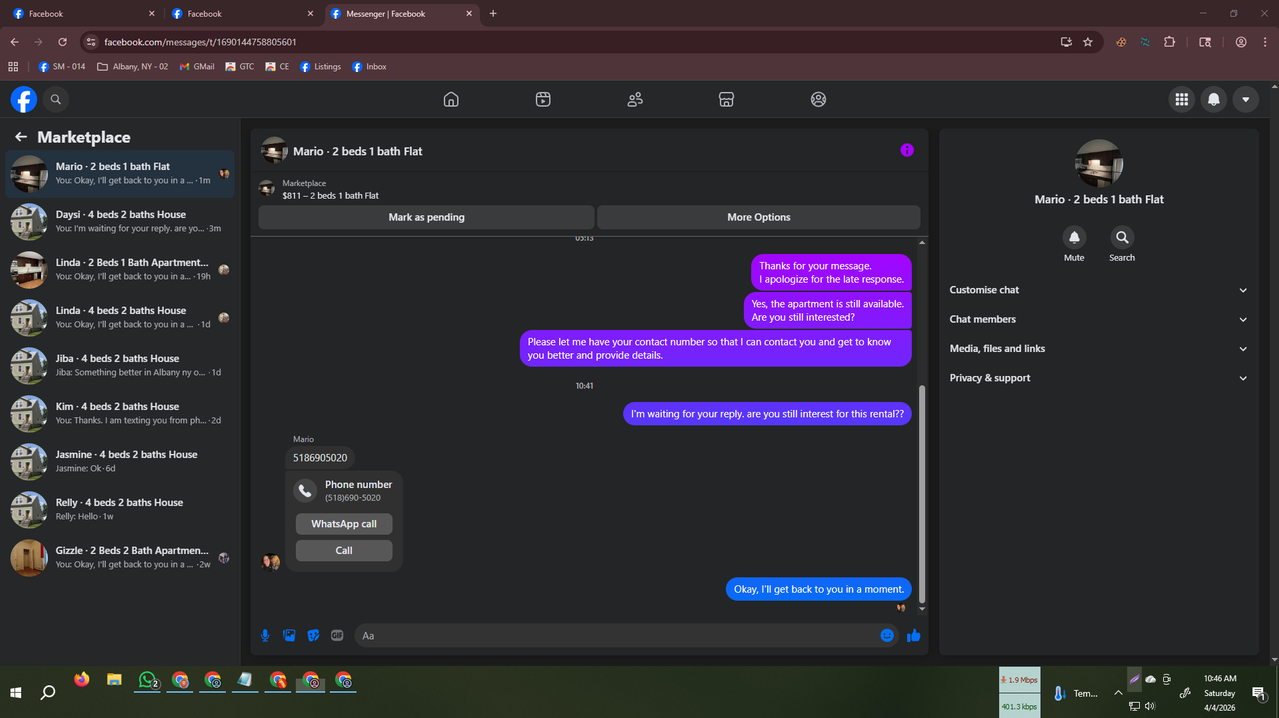Image resolution: width=1279 pixels, height=718 pixels.
Task: Click the address bar URL
Action: (200, 42)
